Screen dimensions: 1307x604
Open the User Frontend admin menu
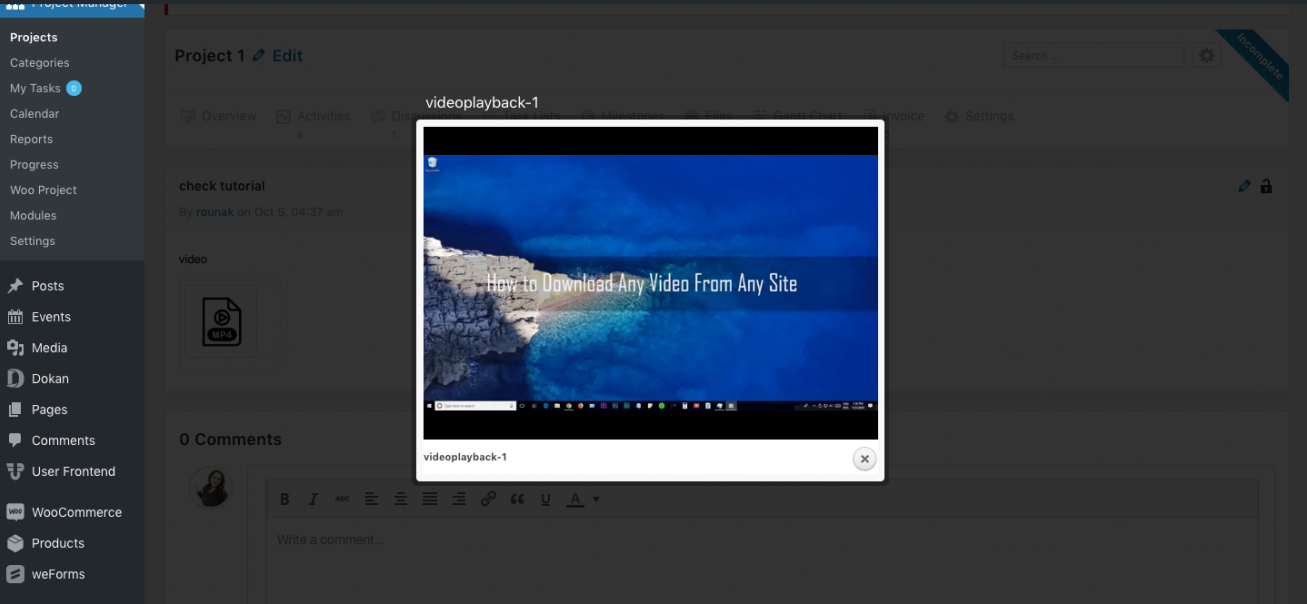click(73, 472)
